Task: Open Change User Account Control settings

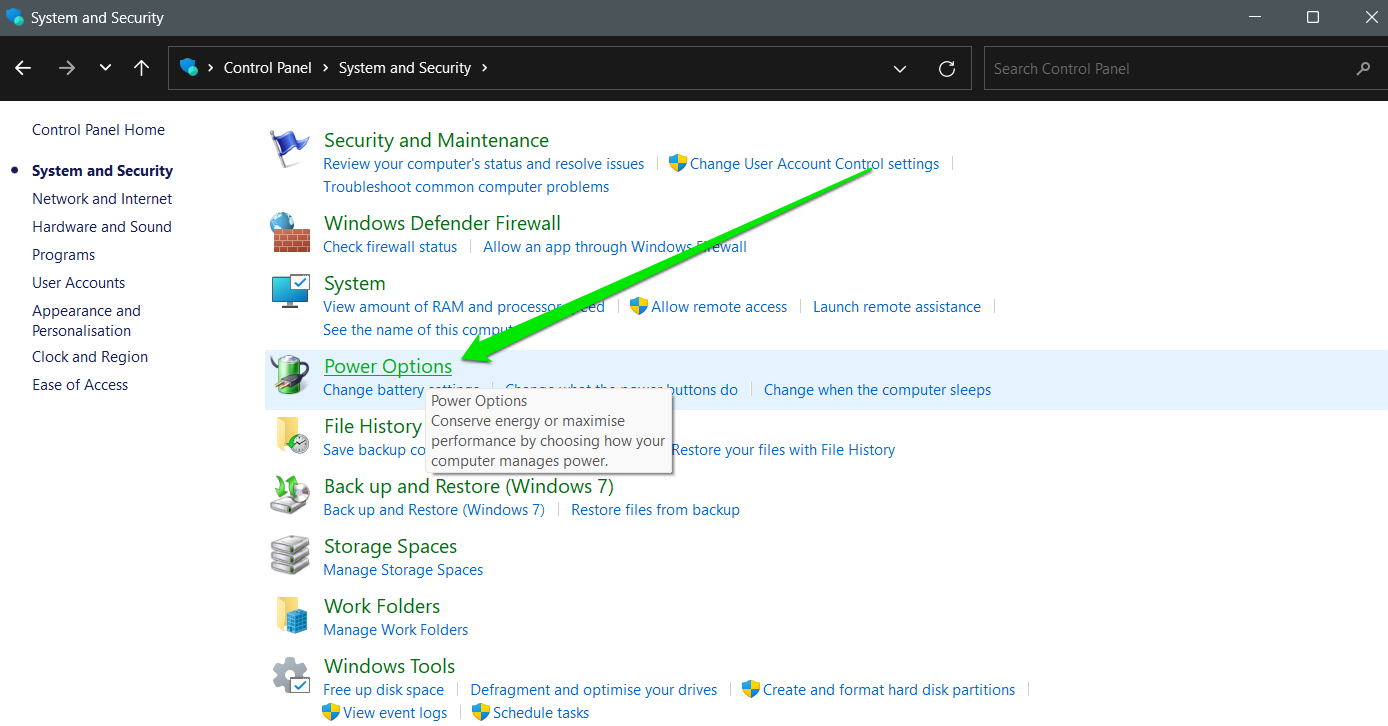Action: tap(814, 164)
